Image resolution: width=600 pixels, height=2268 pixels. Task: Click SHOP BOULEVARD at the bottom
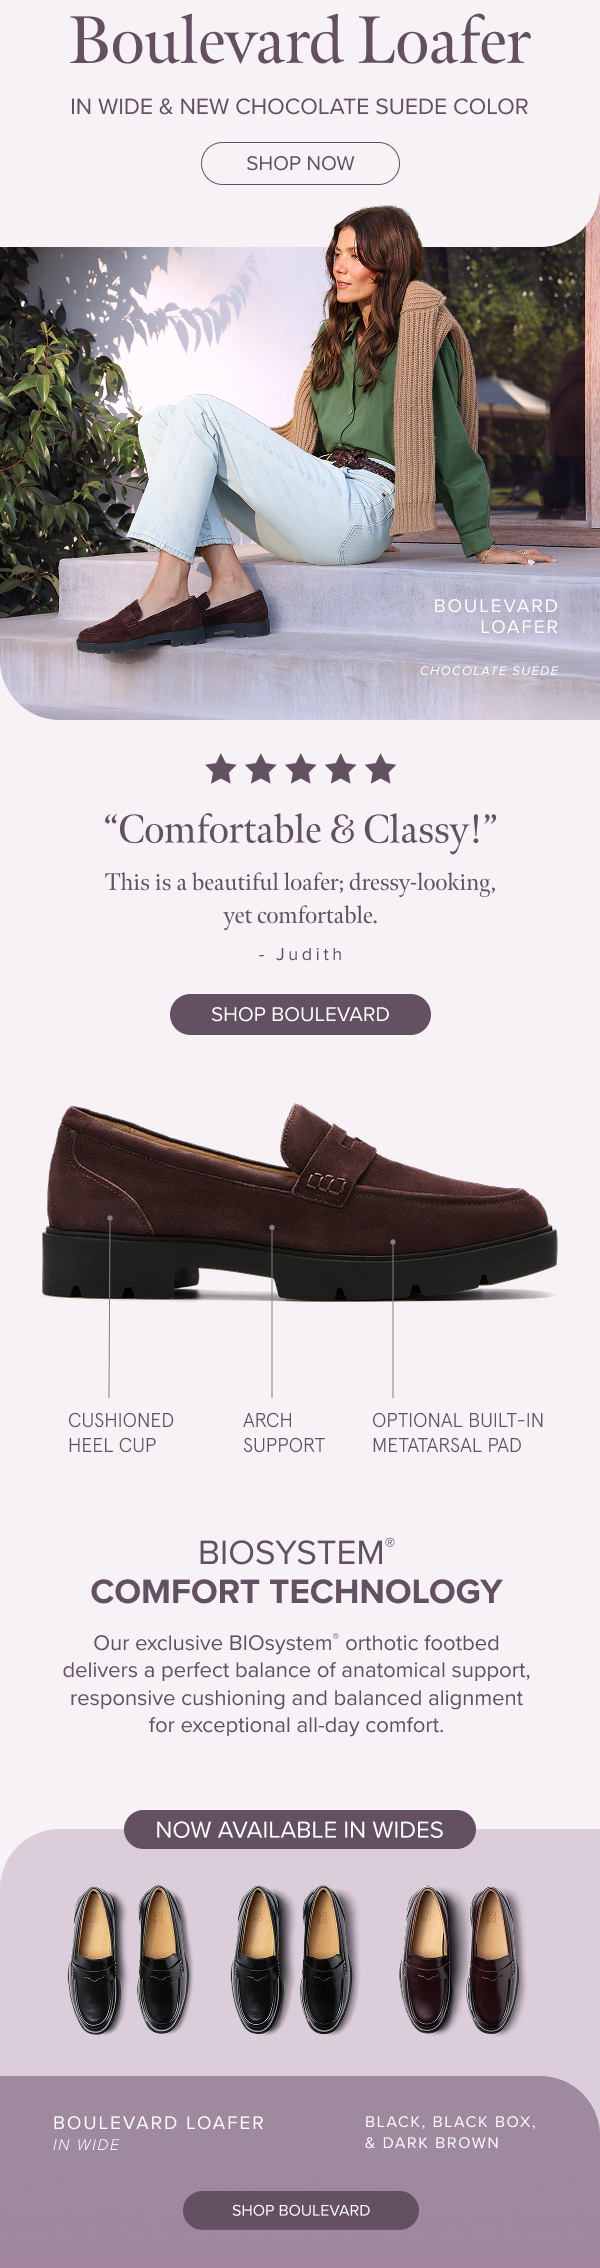tap(300, 2211)
